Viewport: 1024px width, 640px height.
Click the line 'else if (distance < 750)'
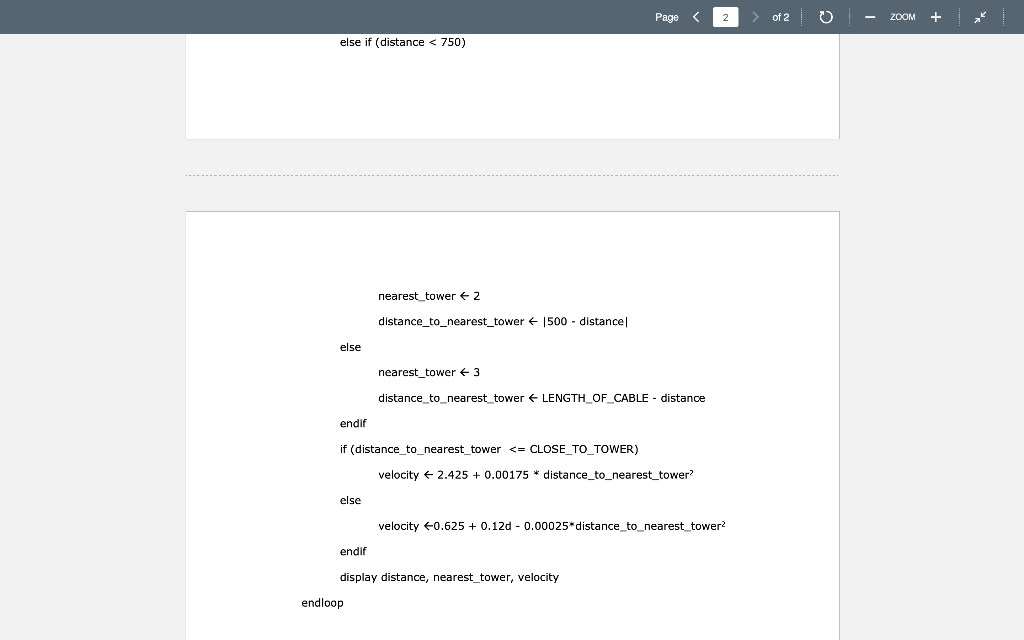point(402,42)
